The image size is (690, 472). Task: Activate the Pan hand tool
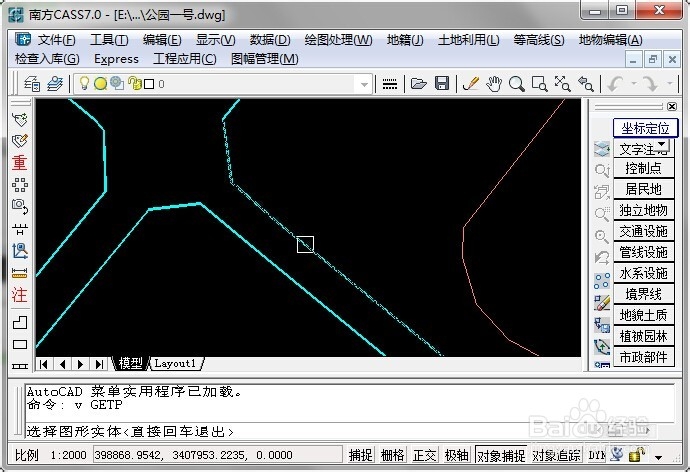point(494,83)
